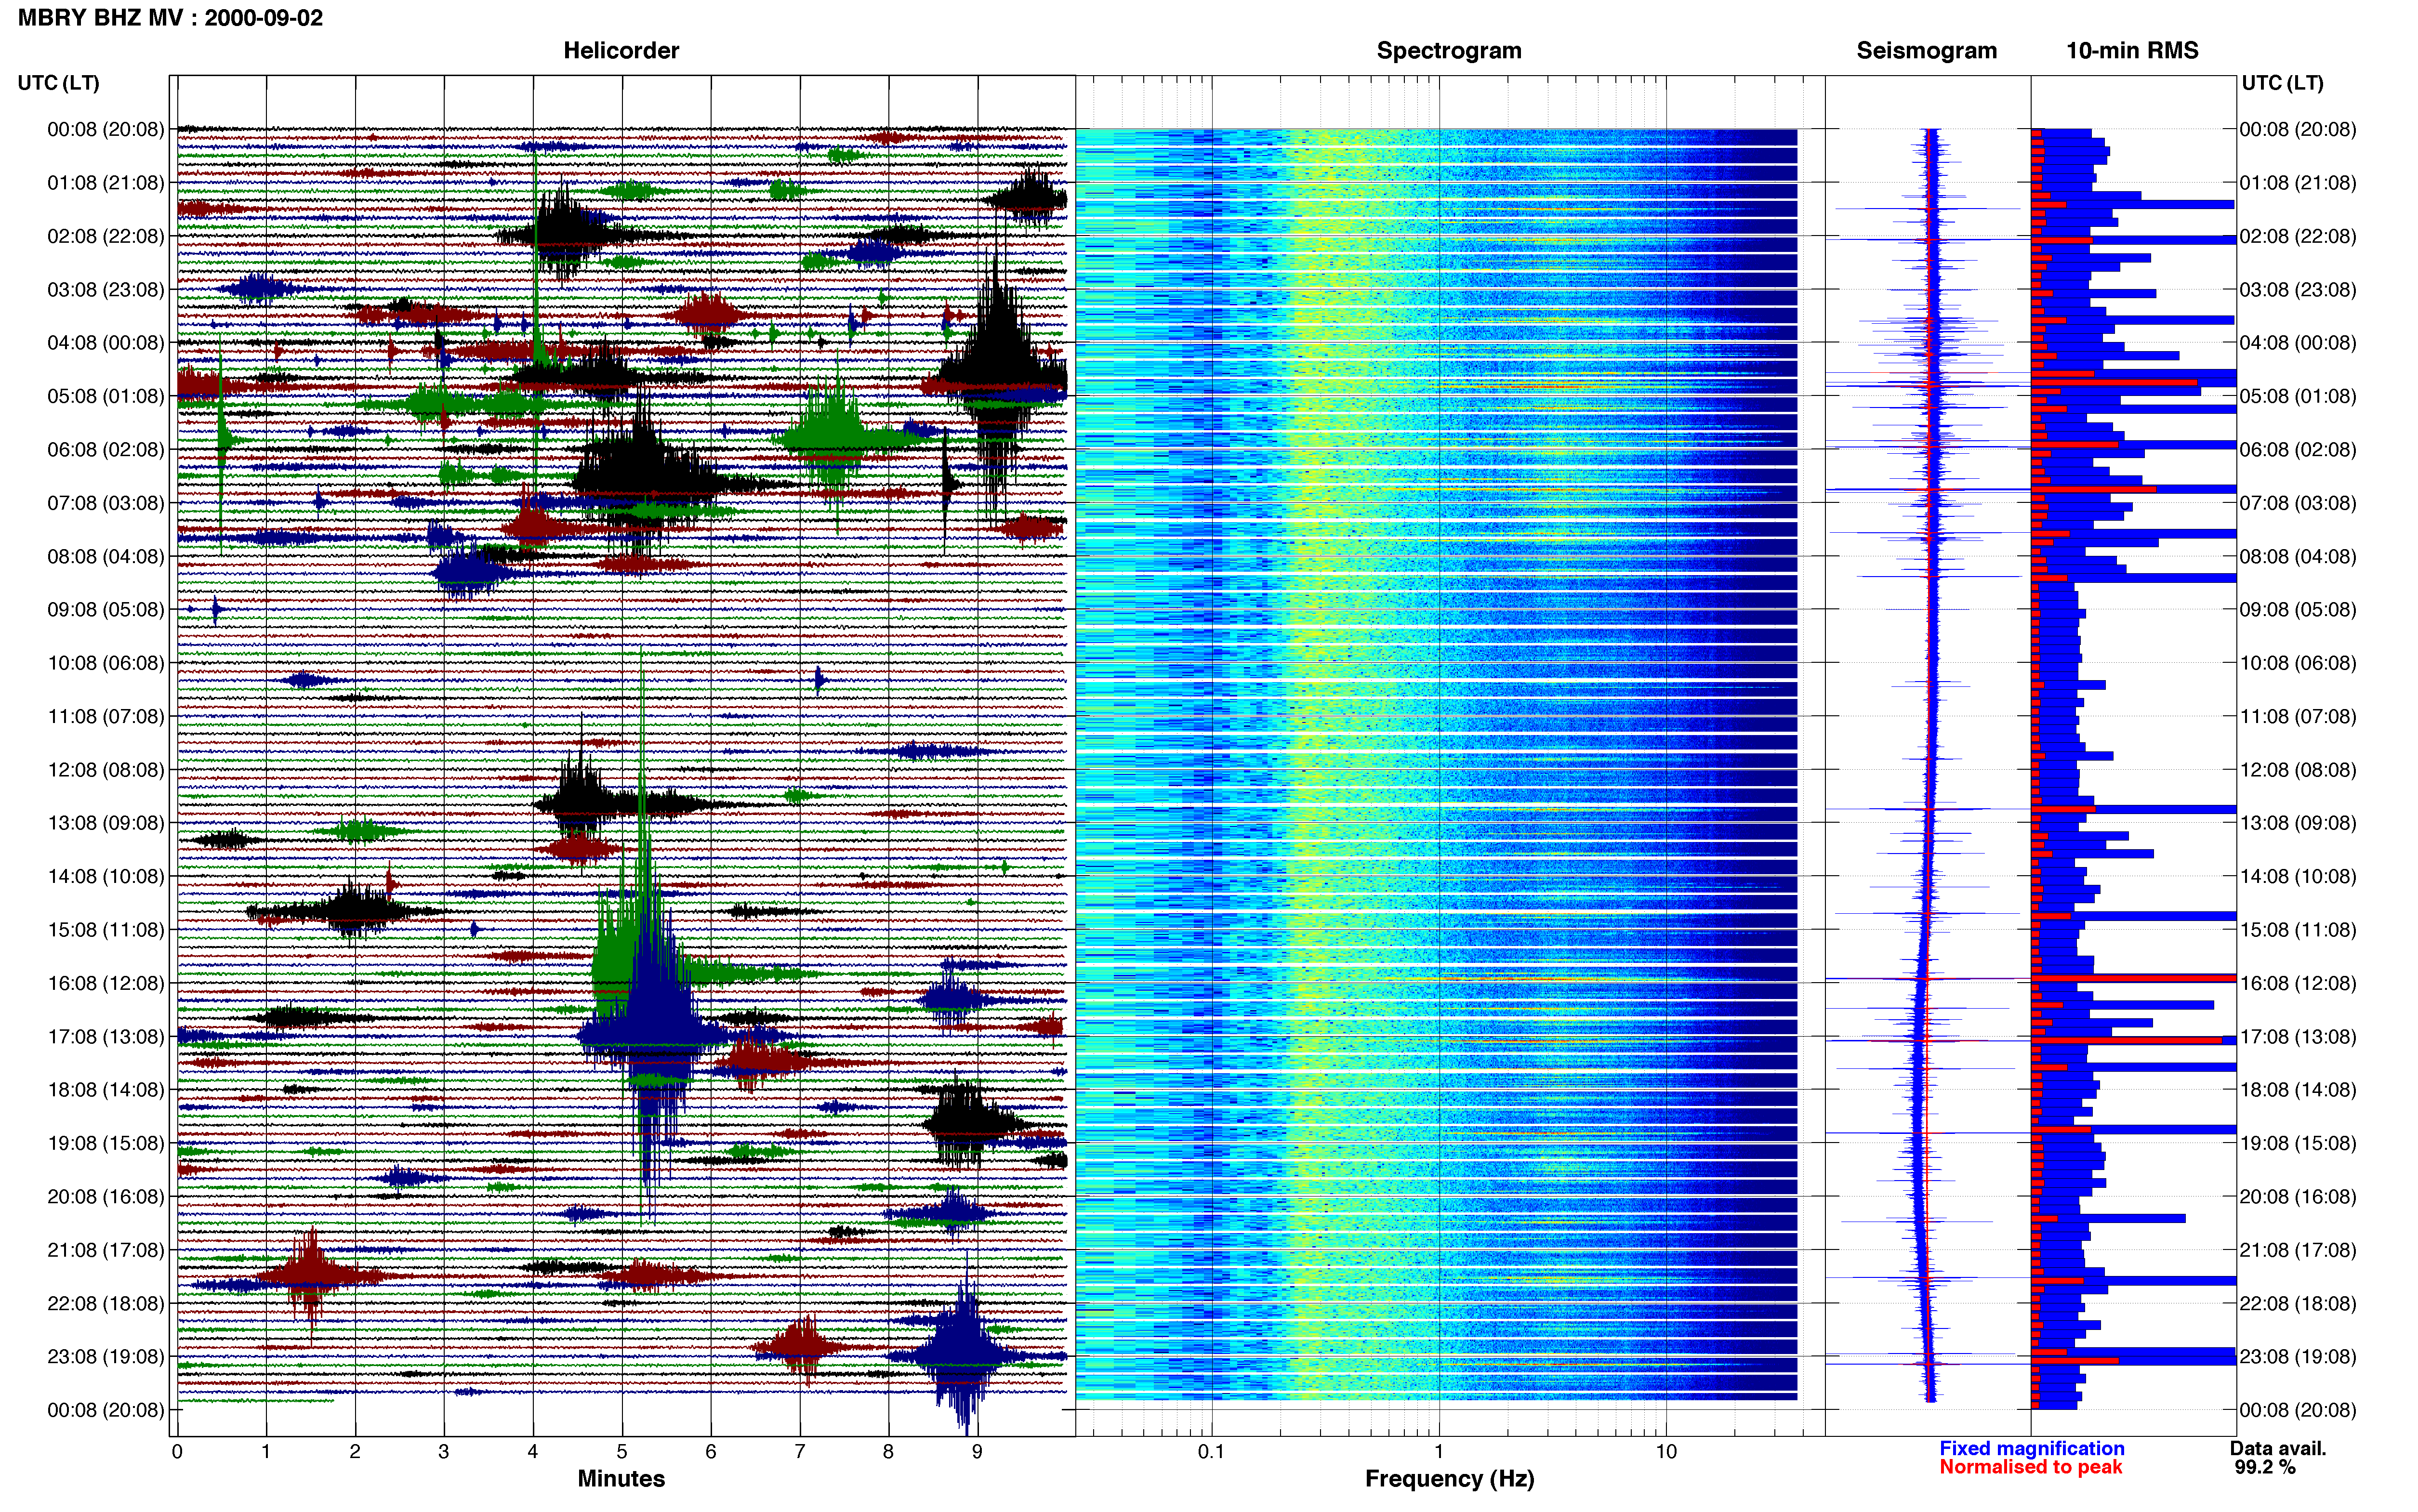This screenshot has width=2418, height=1512.
Task: Click RMS-side time label 18:08 (14:08)
Action: [2298, 1090]
